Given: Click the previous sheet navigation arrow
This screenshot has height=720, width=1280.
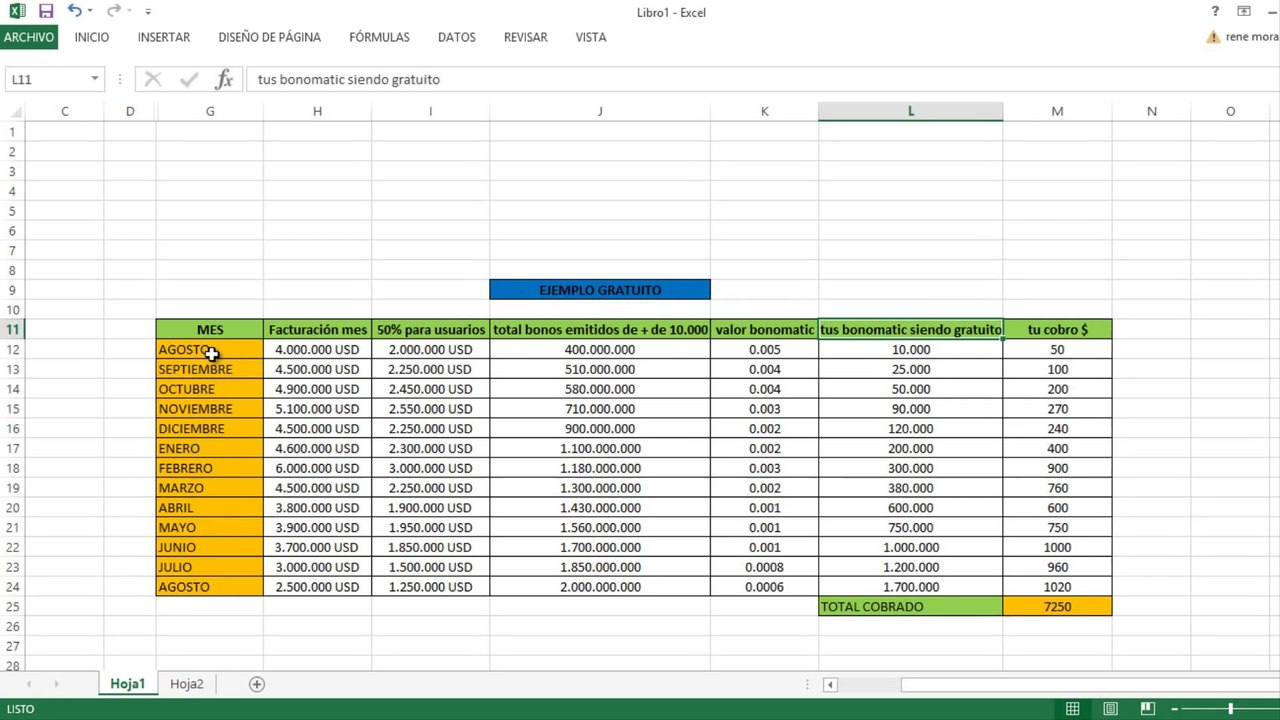Looking at the screenshot, I should tap(29, 684).
